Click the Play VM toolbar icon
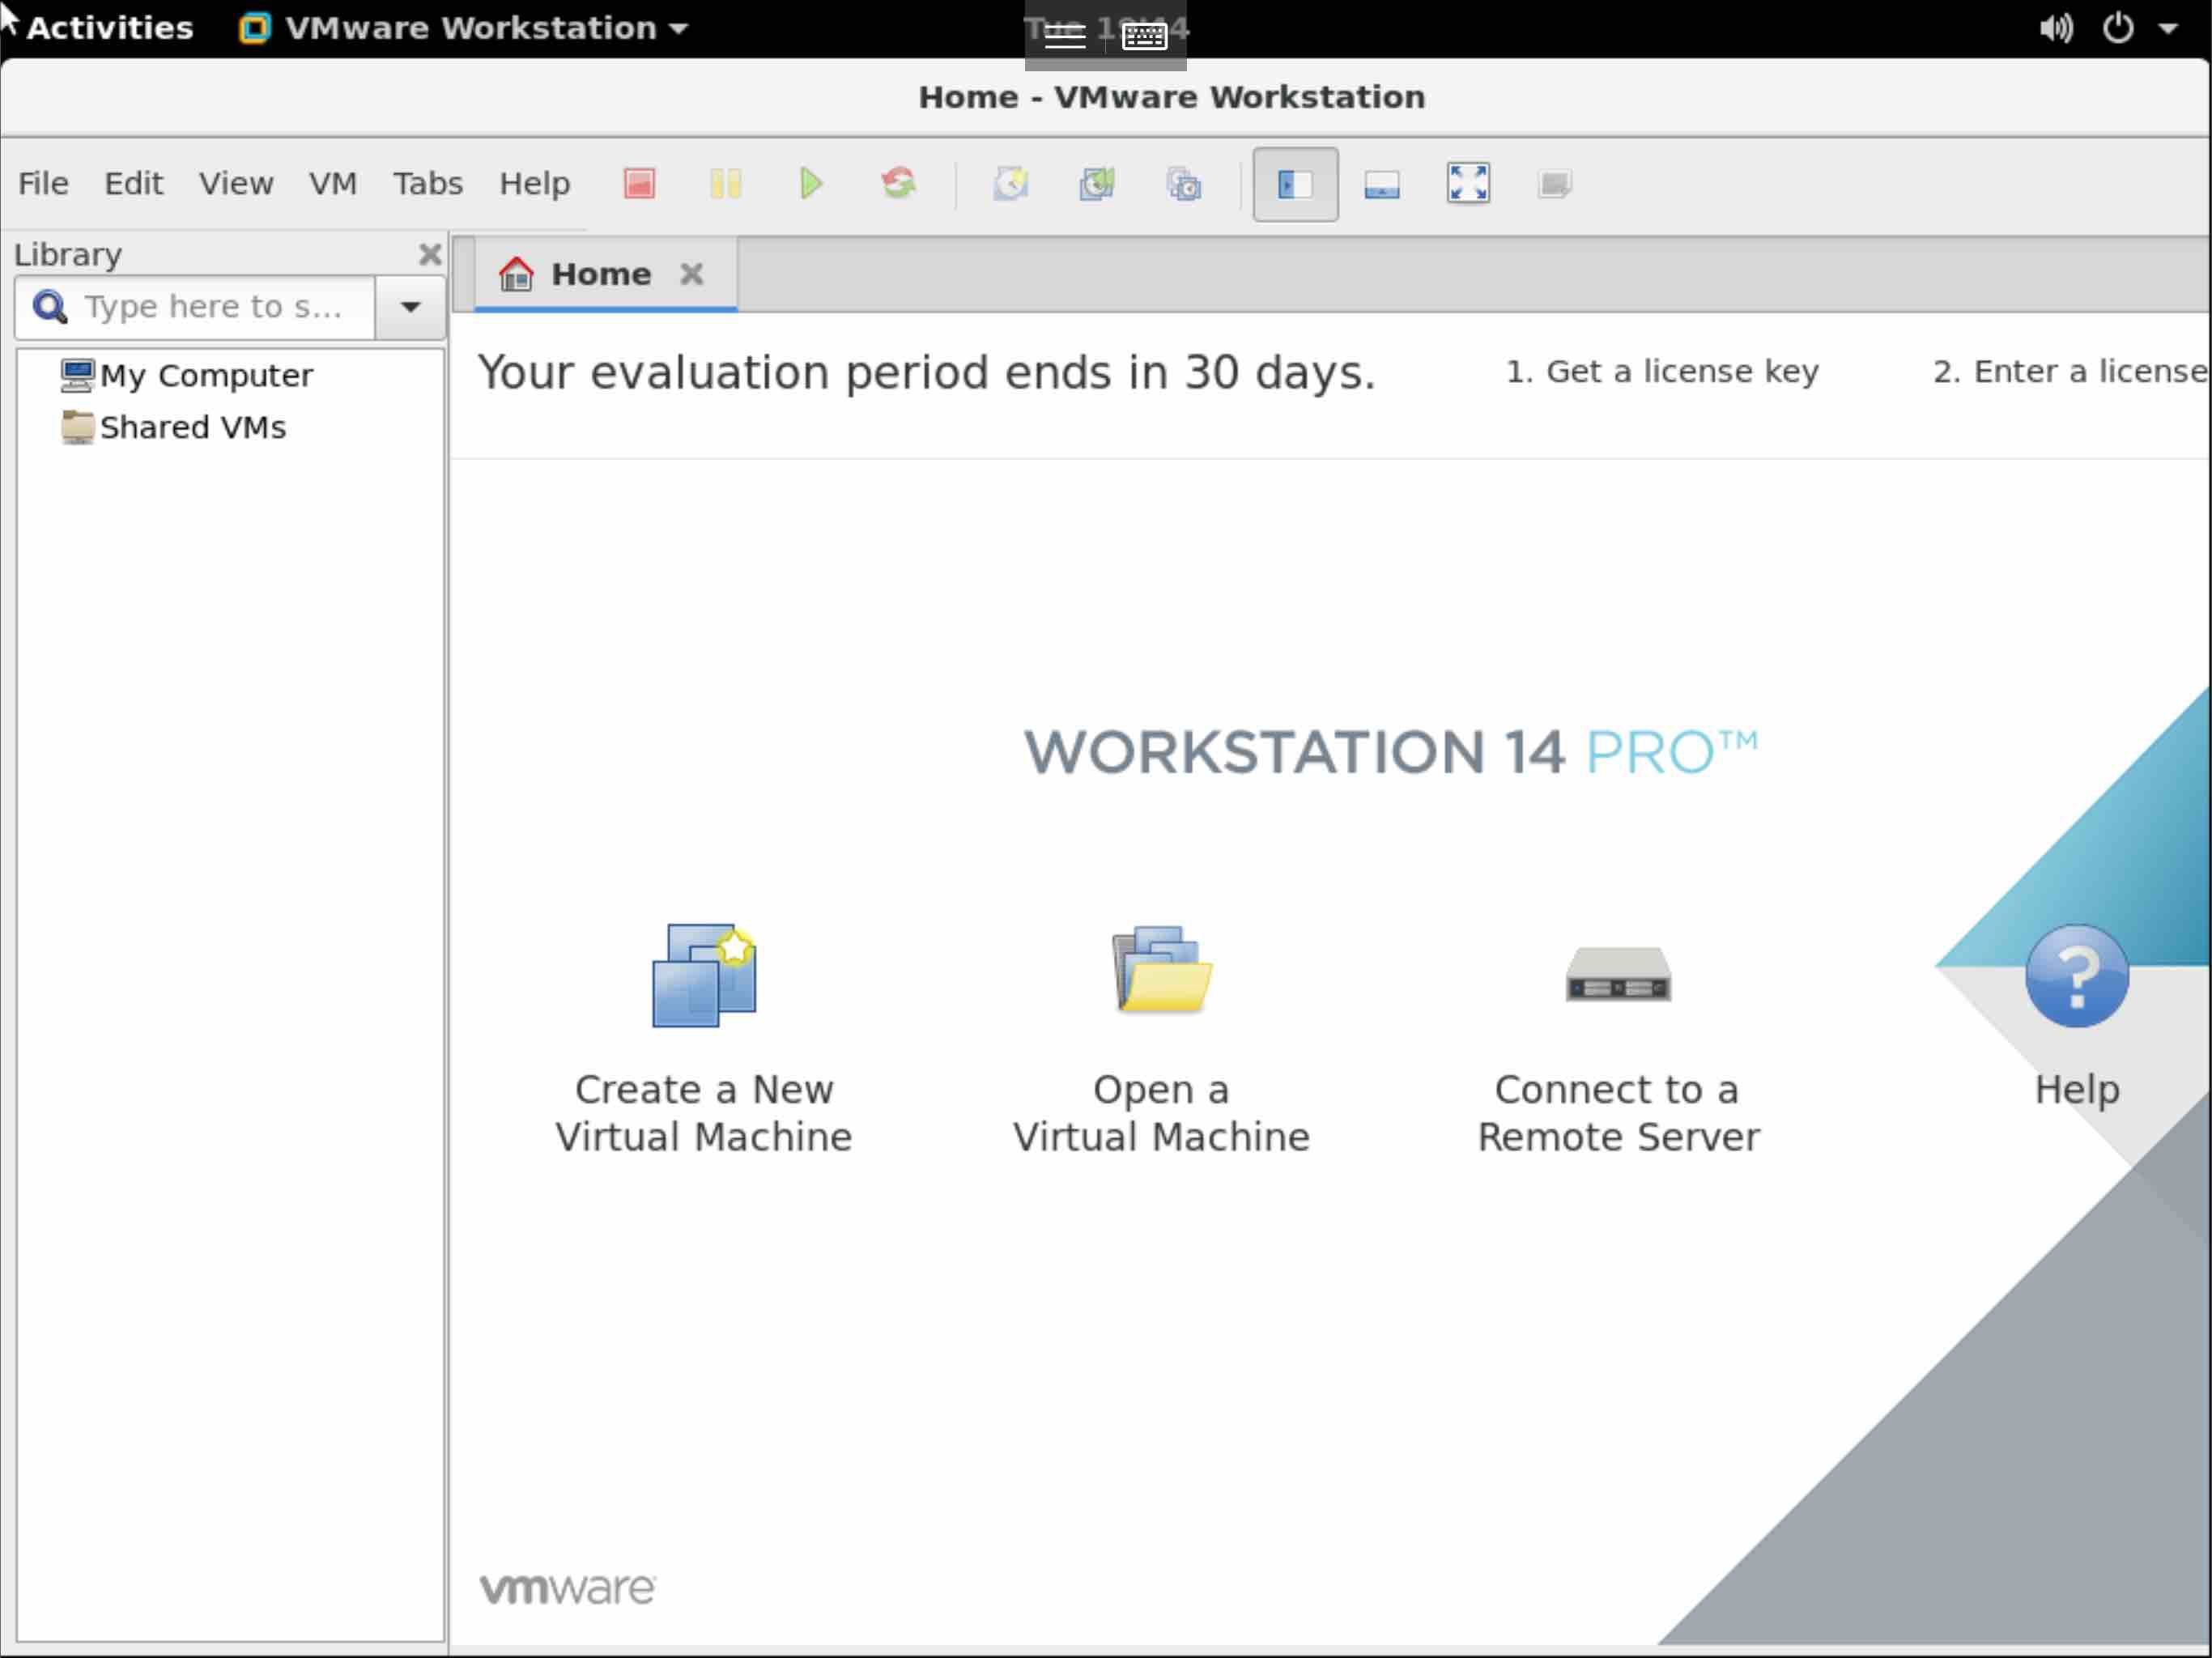The width and height of the screenshot is (2212, 1658). [810, 185]
